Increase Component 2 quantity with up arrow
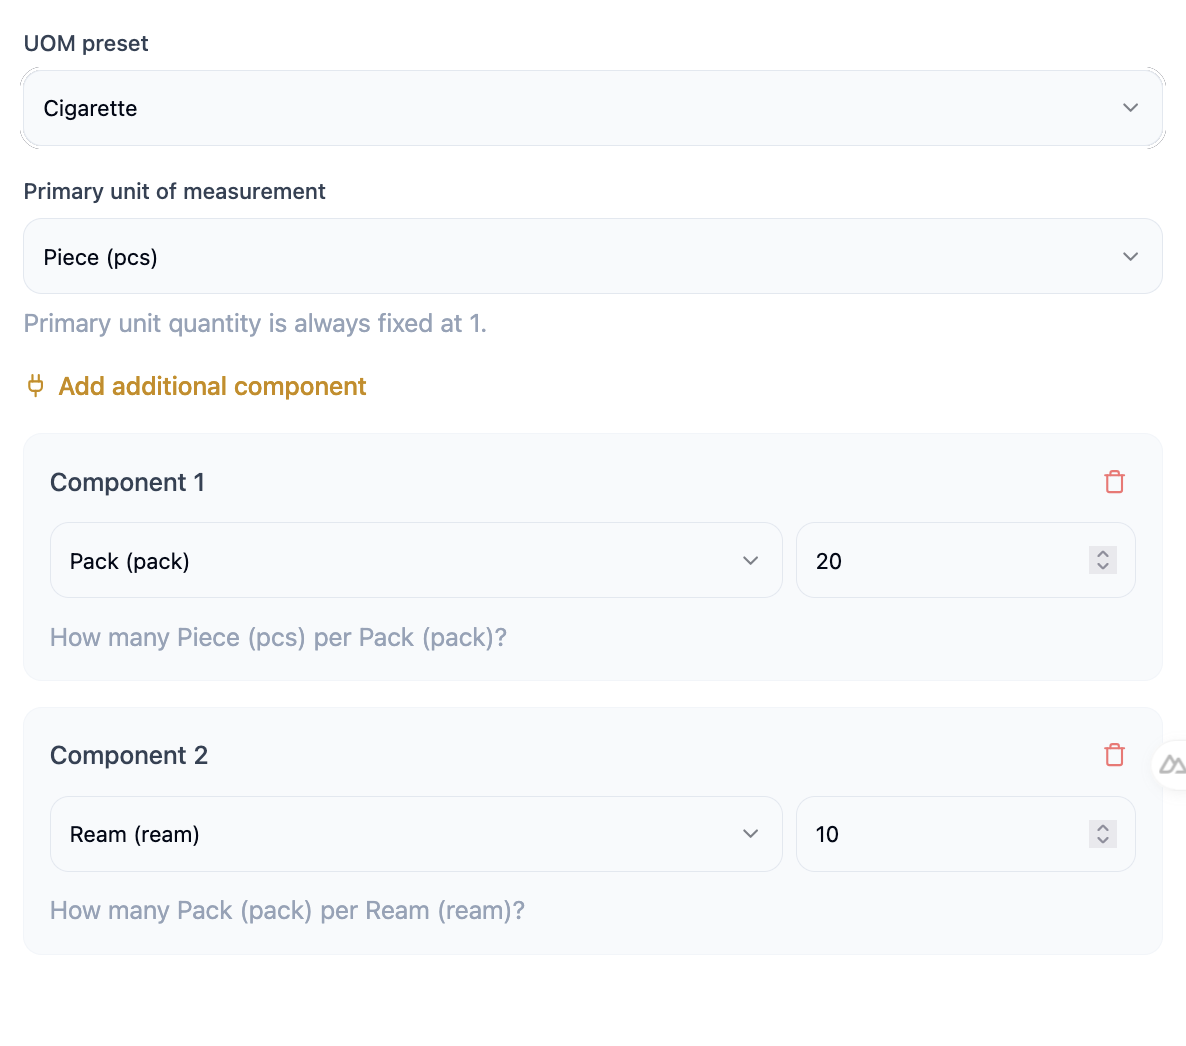The width and height of the screenshot is (1186, 1046). 1102,827
